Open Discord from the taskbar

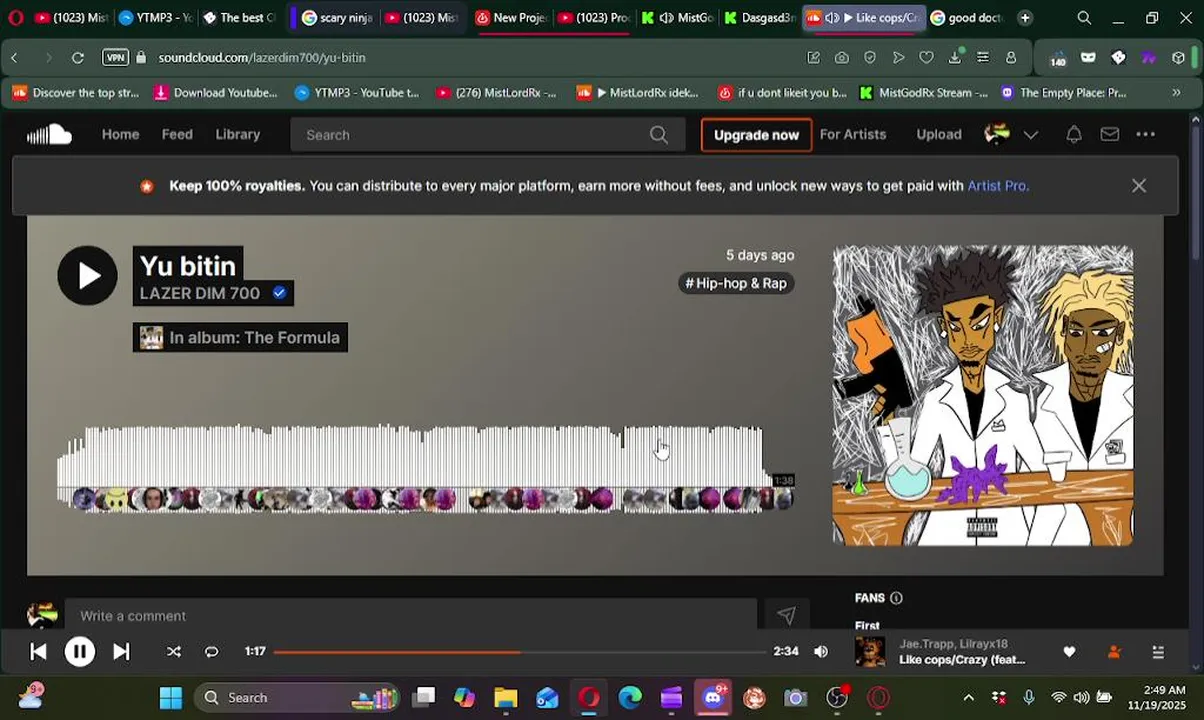[x=713, y=698]
